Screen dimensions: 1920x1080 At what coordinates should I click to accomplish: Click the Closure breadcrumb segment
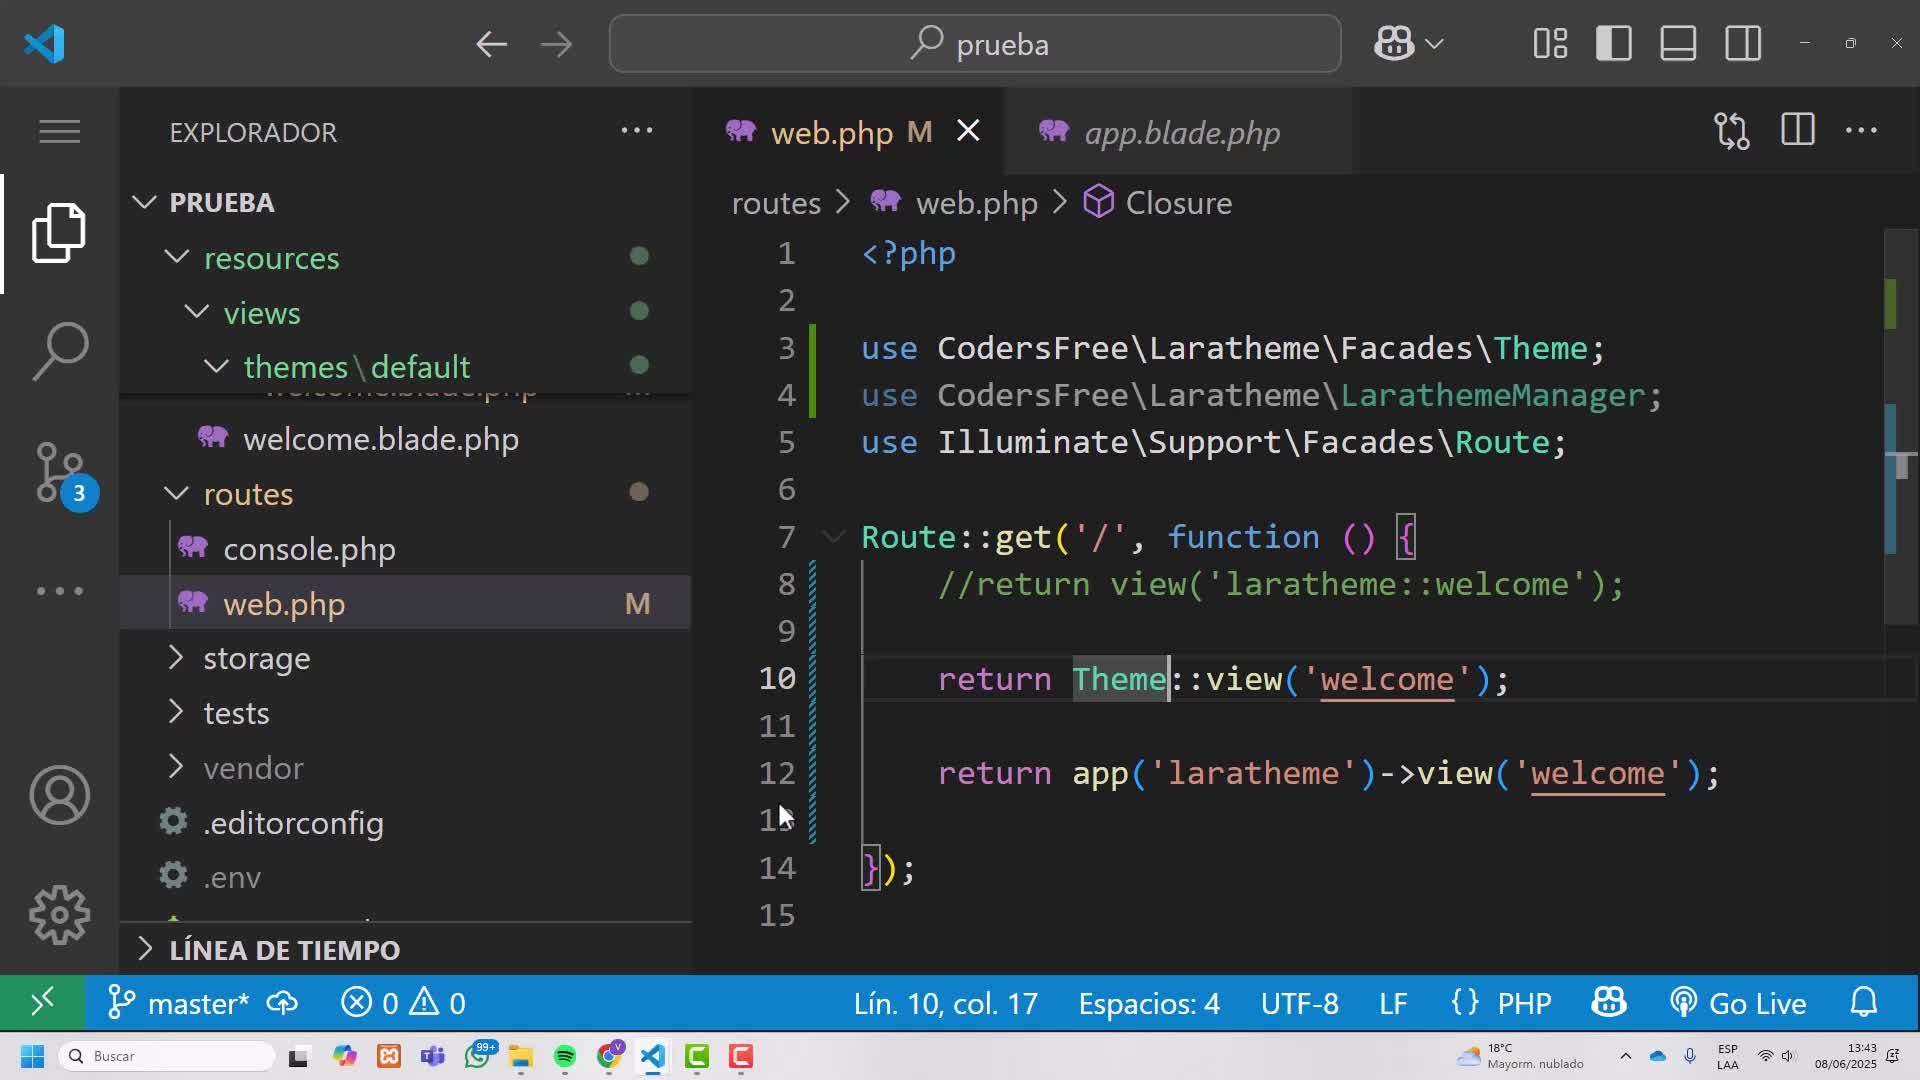tap(1178, 203)
